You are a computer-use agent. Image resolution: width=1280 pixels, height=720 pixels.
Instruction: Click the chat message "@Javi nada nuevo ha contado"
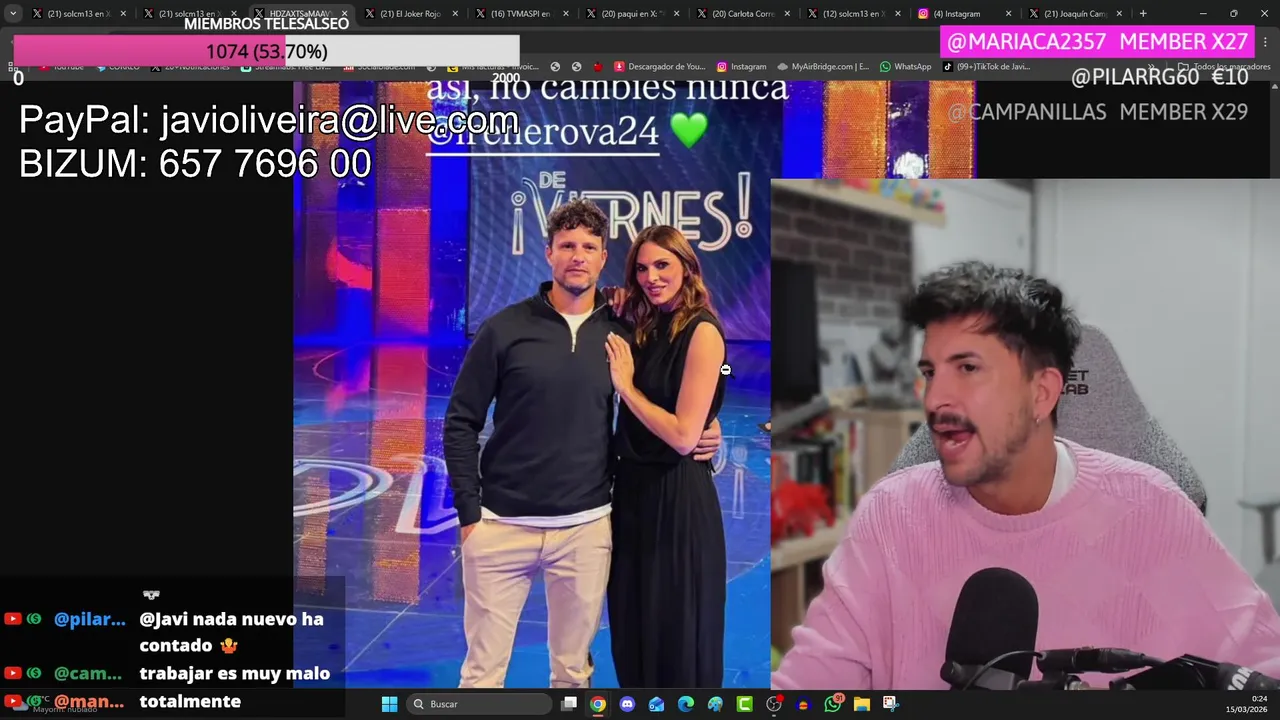(x=232, y=632)
